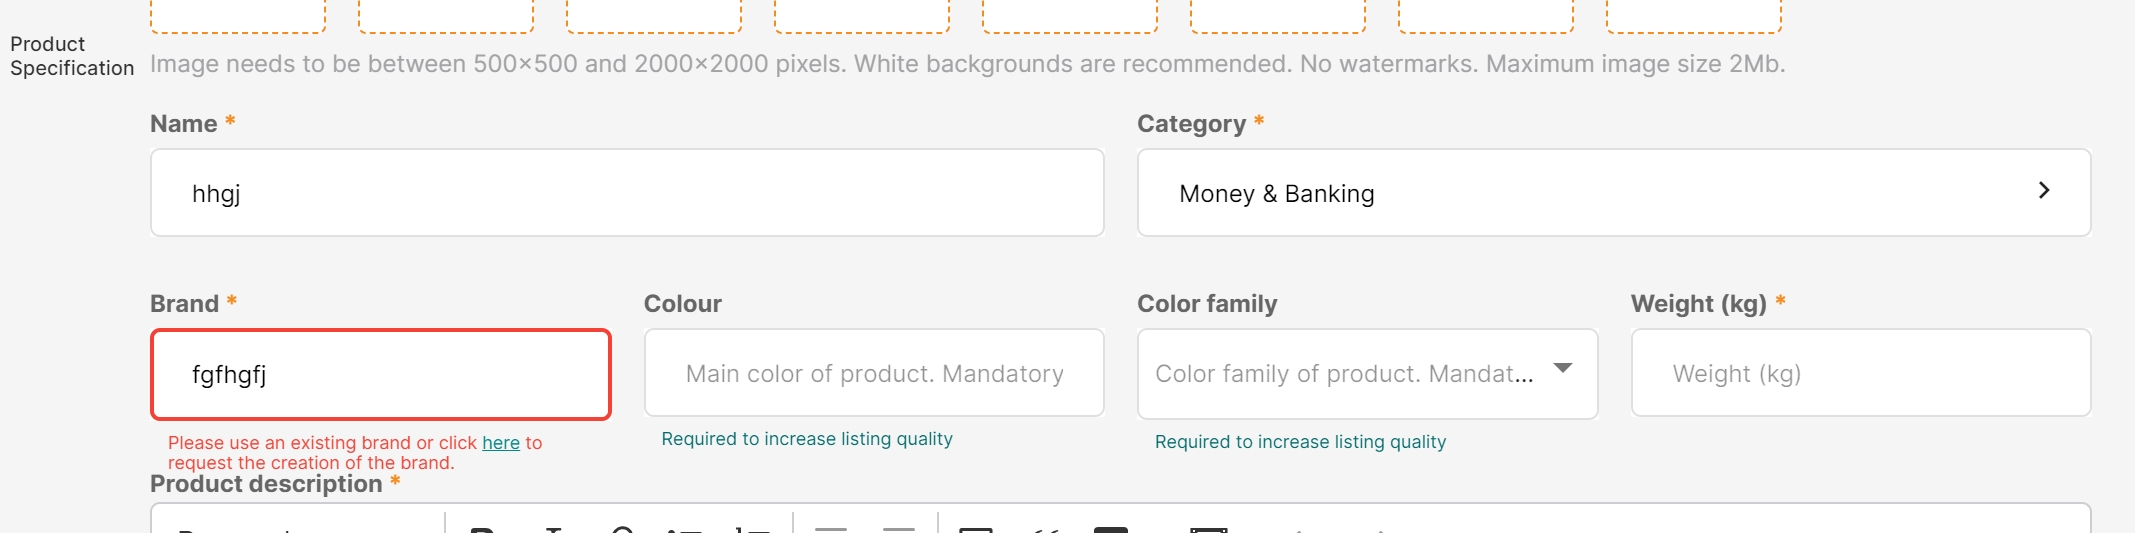Toggle Bold in the description editor toolbar
The image size is (2135, 533).
[x=483, y=529]
